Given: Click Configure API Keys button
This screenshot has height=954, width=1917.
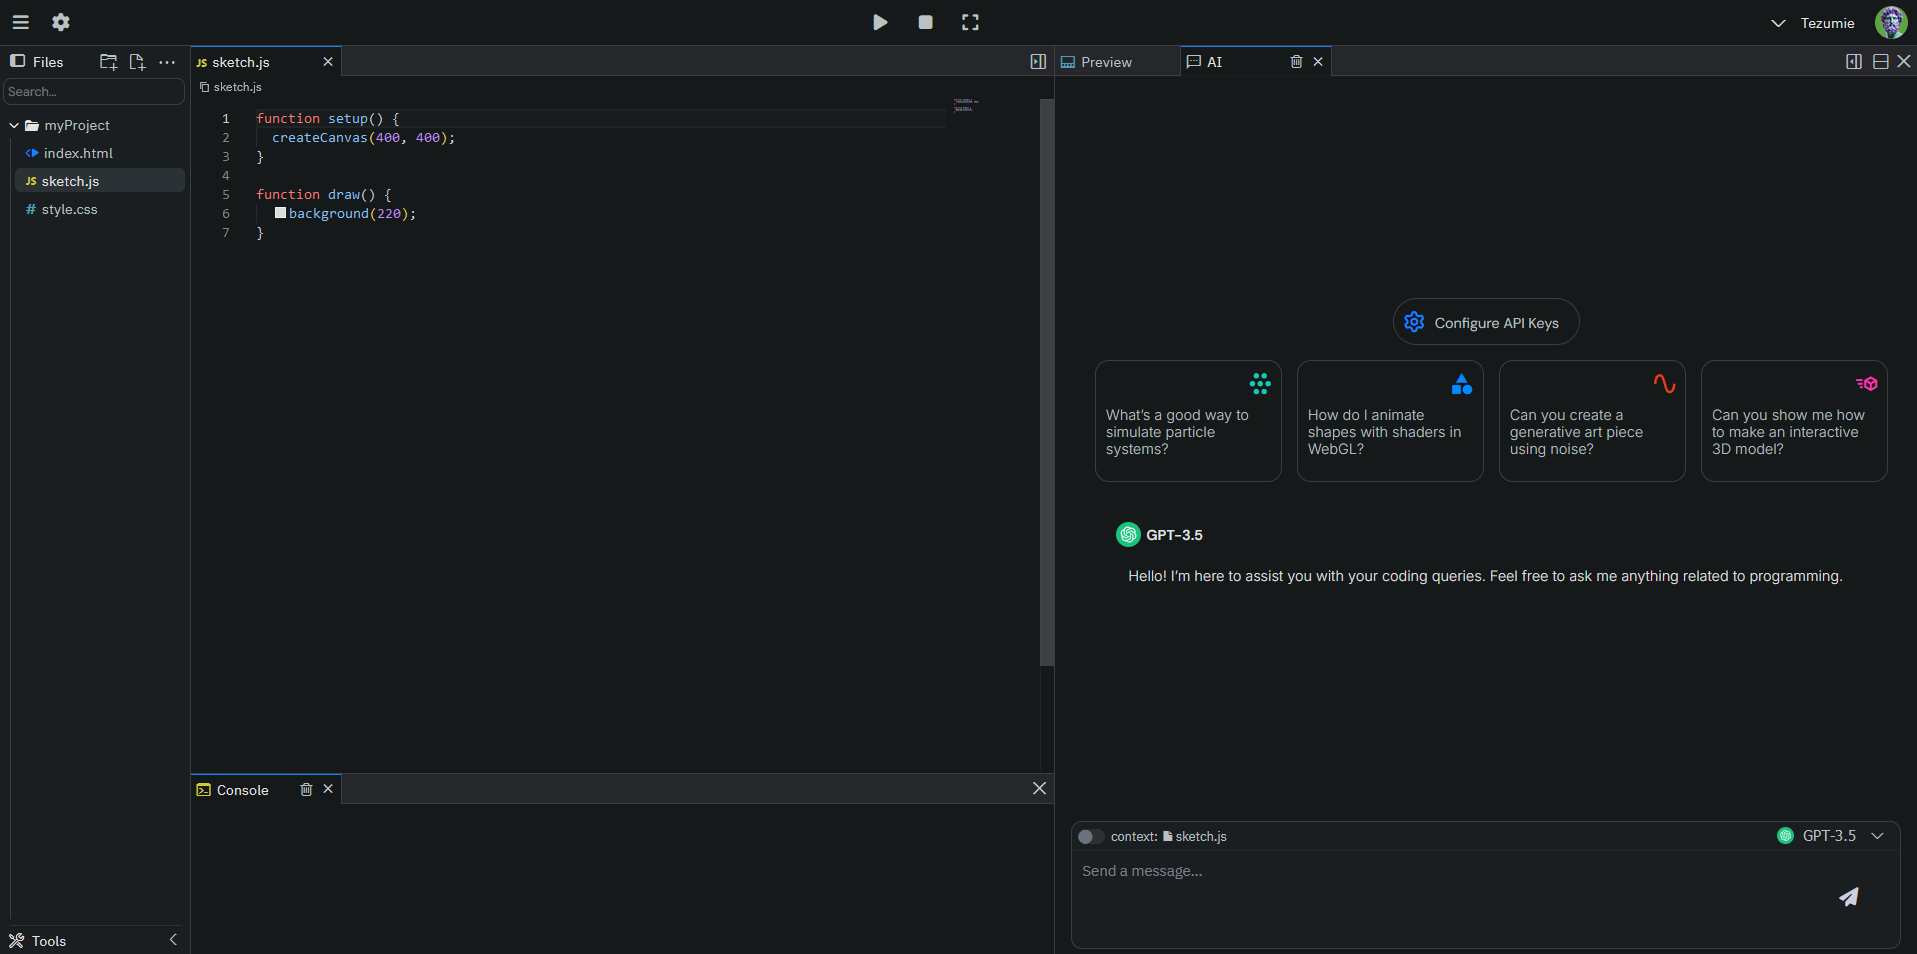Looking at the screenshot, I should click(1485, 323).
